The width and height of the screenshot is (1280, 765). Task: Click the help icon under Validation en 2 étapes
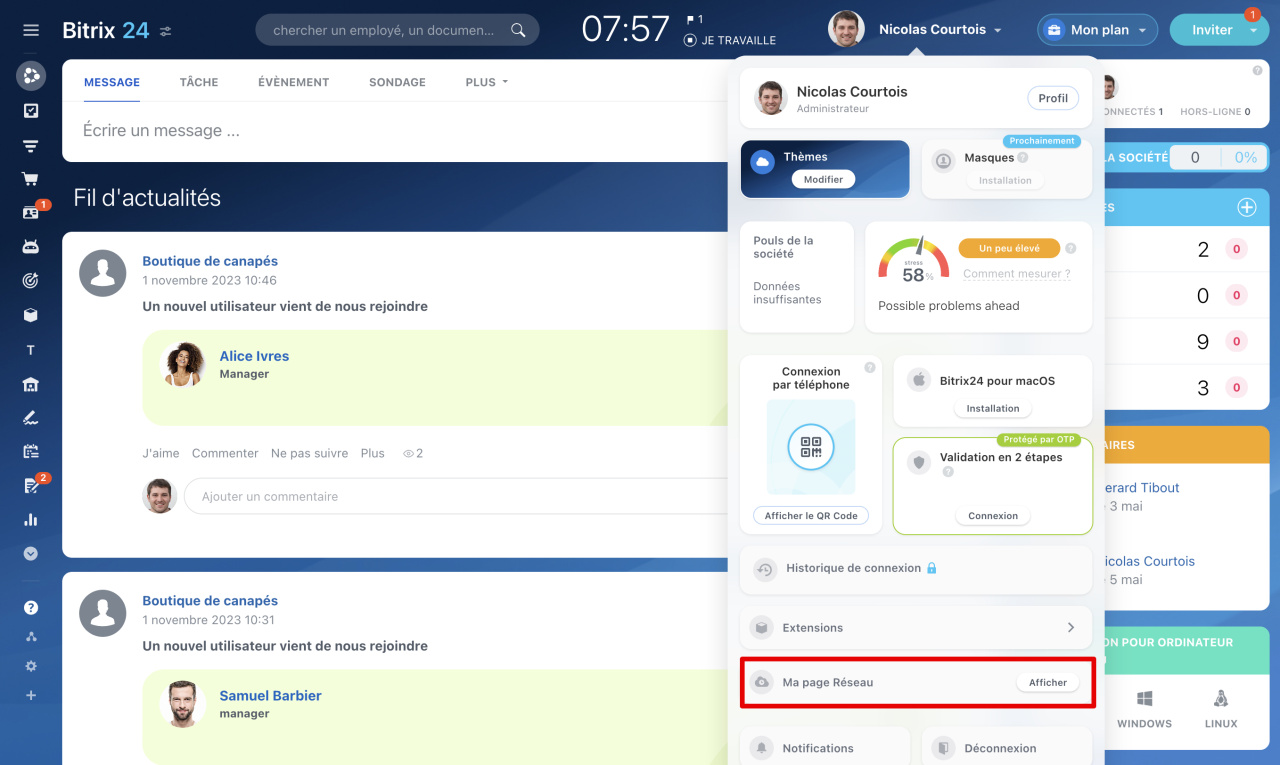click(948, 472)
